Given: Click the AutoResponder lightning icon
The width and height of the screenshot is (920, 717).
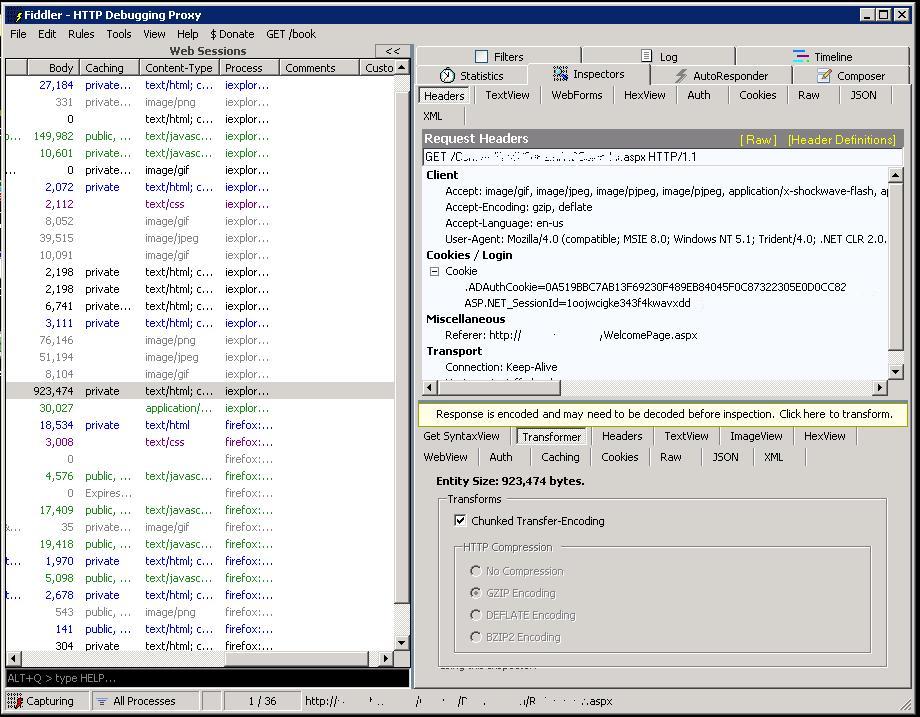Looking at the screenshot, I should [x=681, y=76].
